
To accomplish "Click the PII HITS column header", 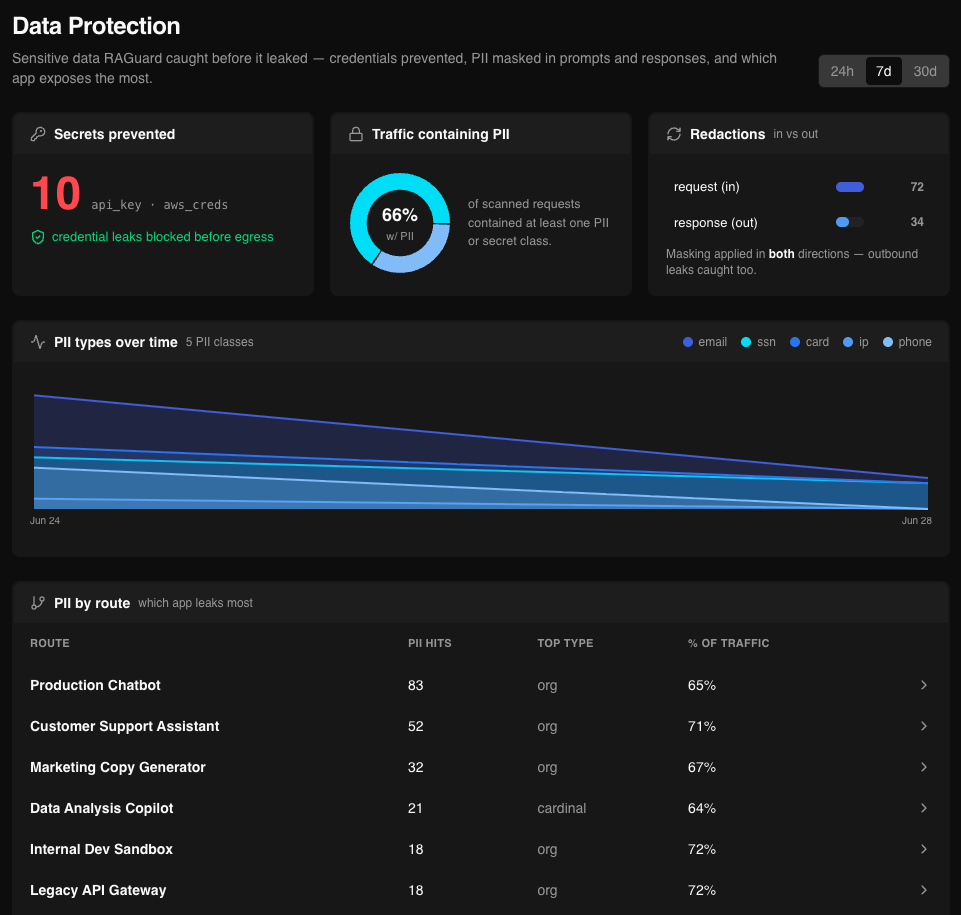I will 430,643.
